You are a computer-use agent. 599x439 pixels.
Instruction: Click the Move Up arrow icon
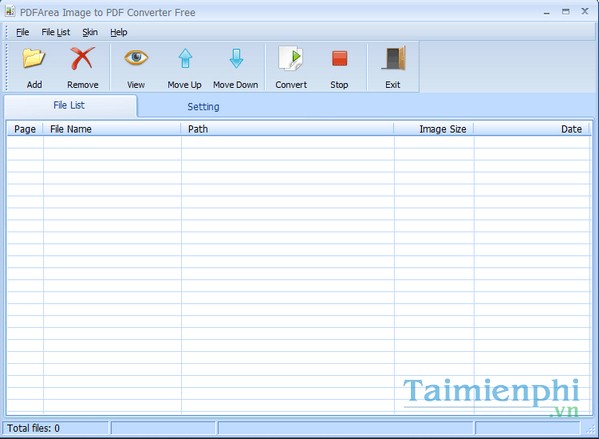[x=185, y=58]
